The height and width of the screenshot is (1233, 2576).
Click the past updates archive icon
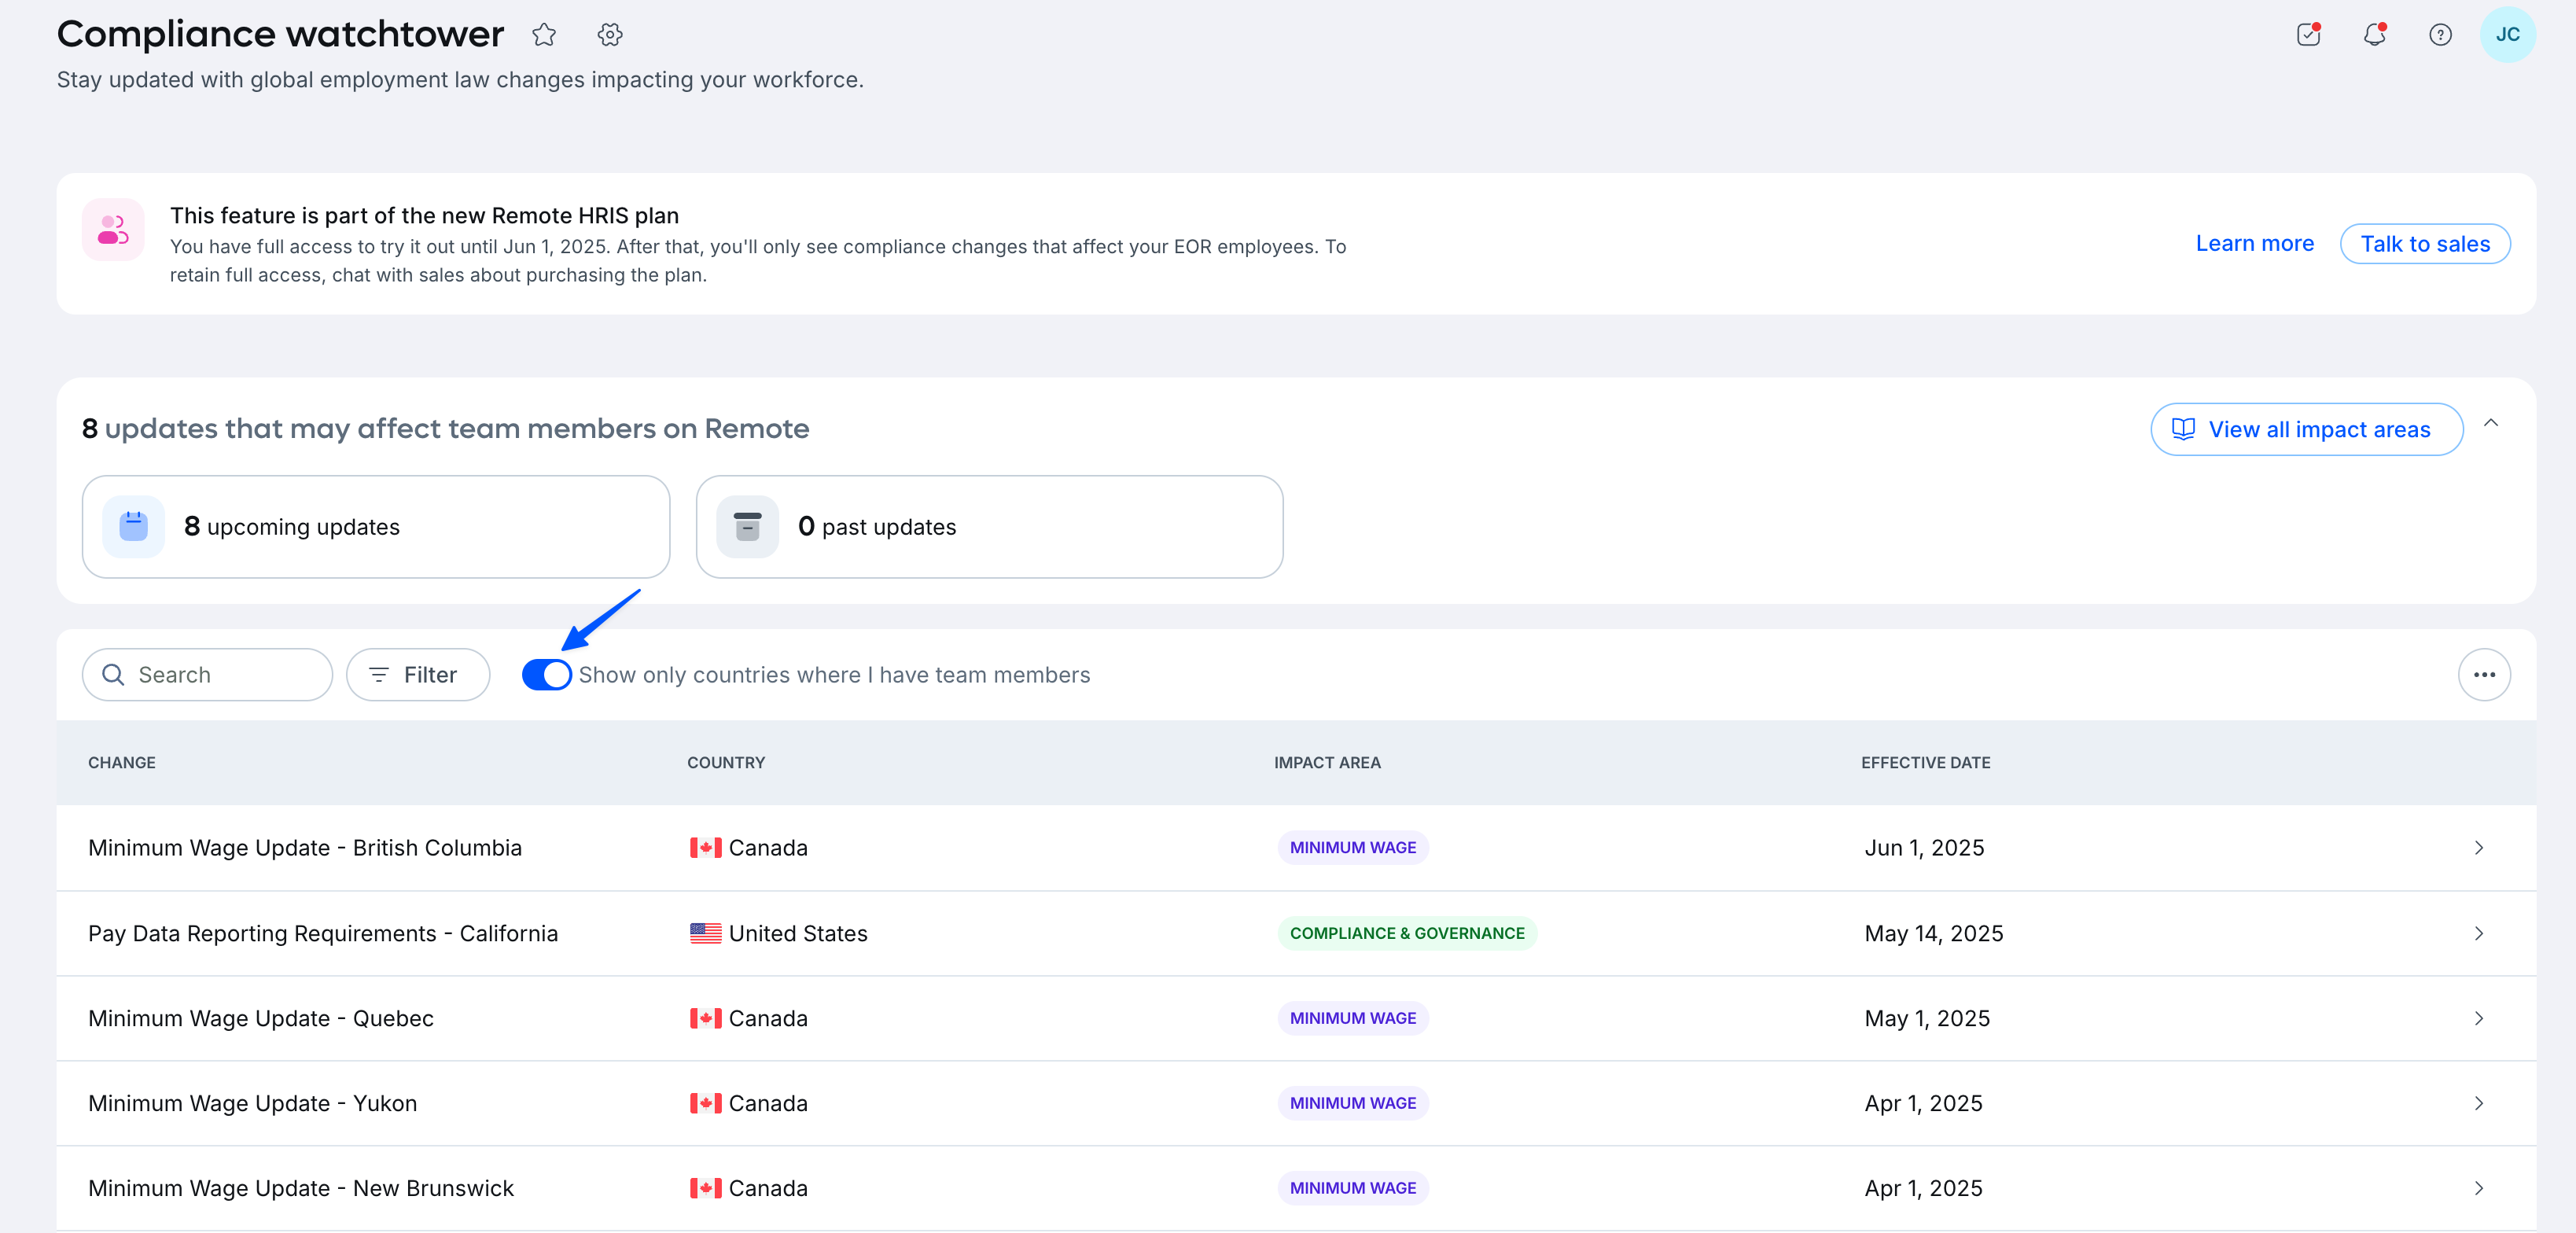pos(748,526)
